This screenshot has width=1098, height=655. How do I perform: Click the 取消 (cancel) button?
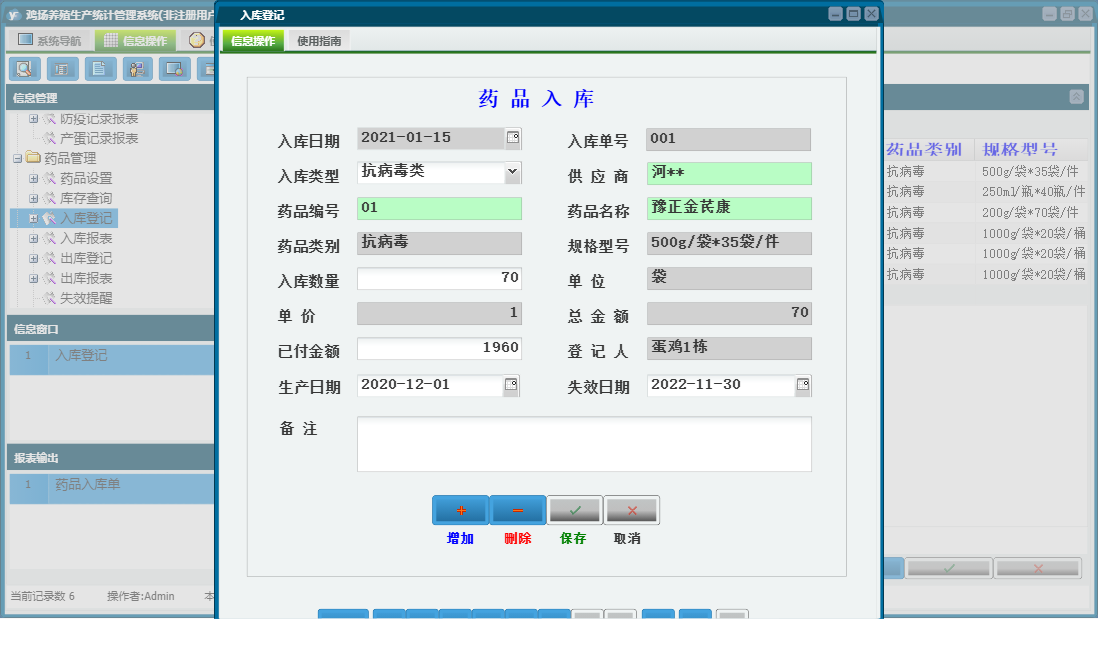pos(630,510)
